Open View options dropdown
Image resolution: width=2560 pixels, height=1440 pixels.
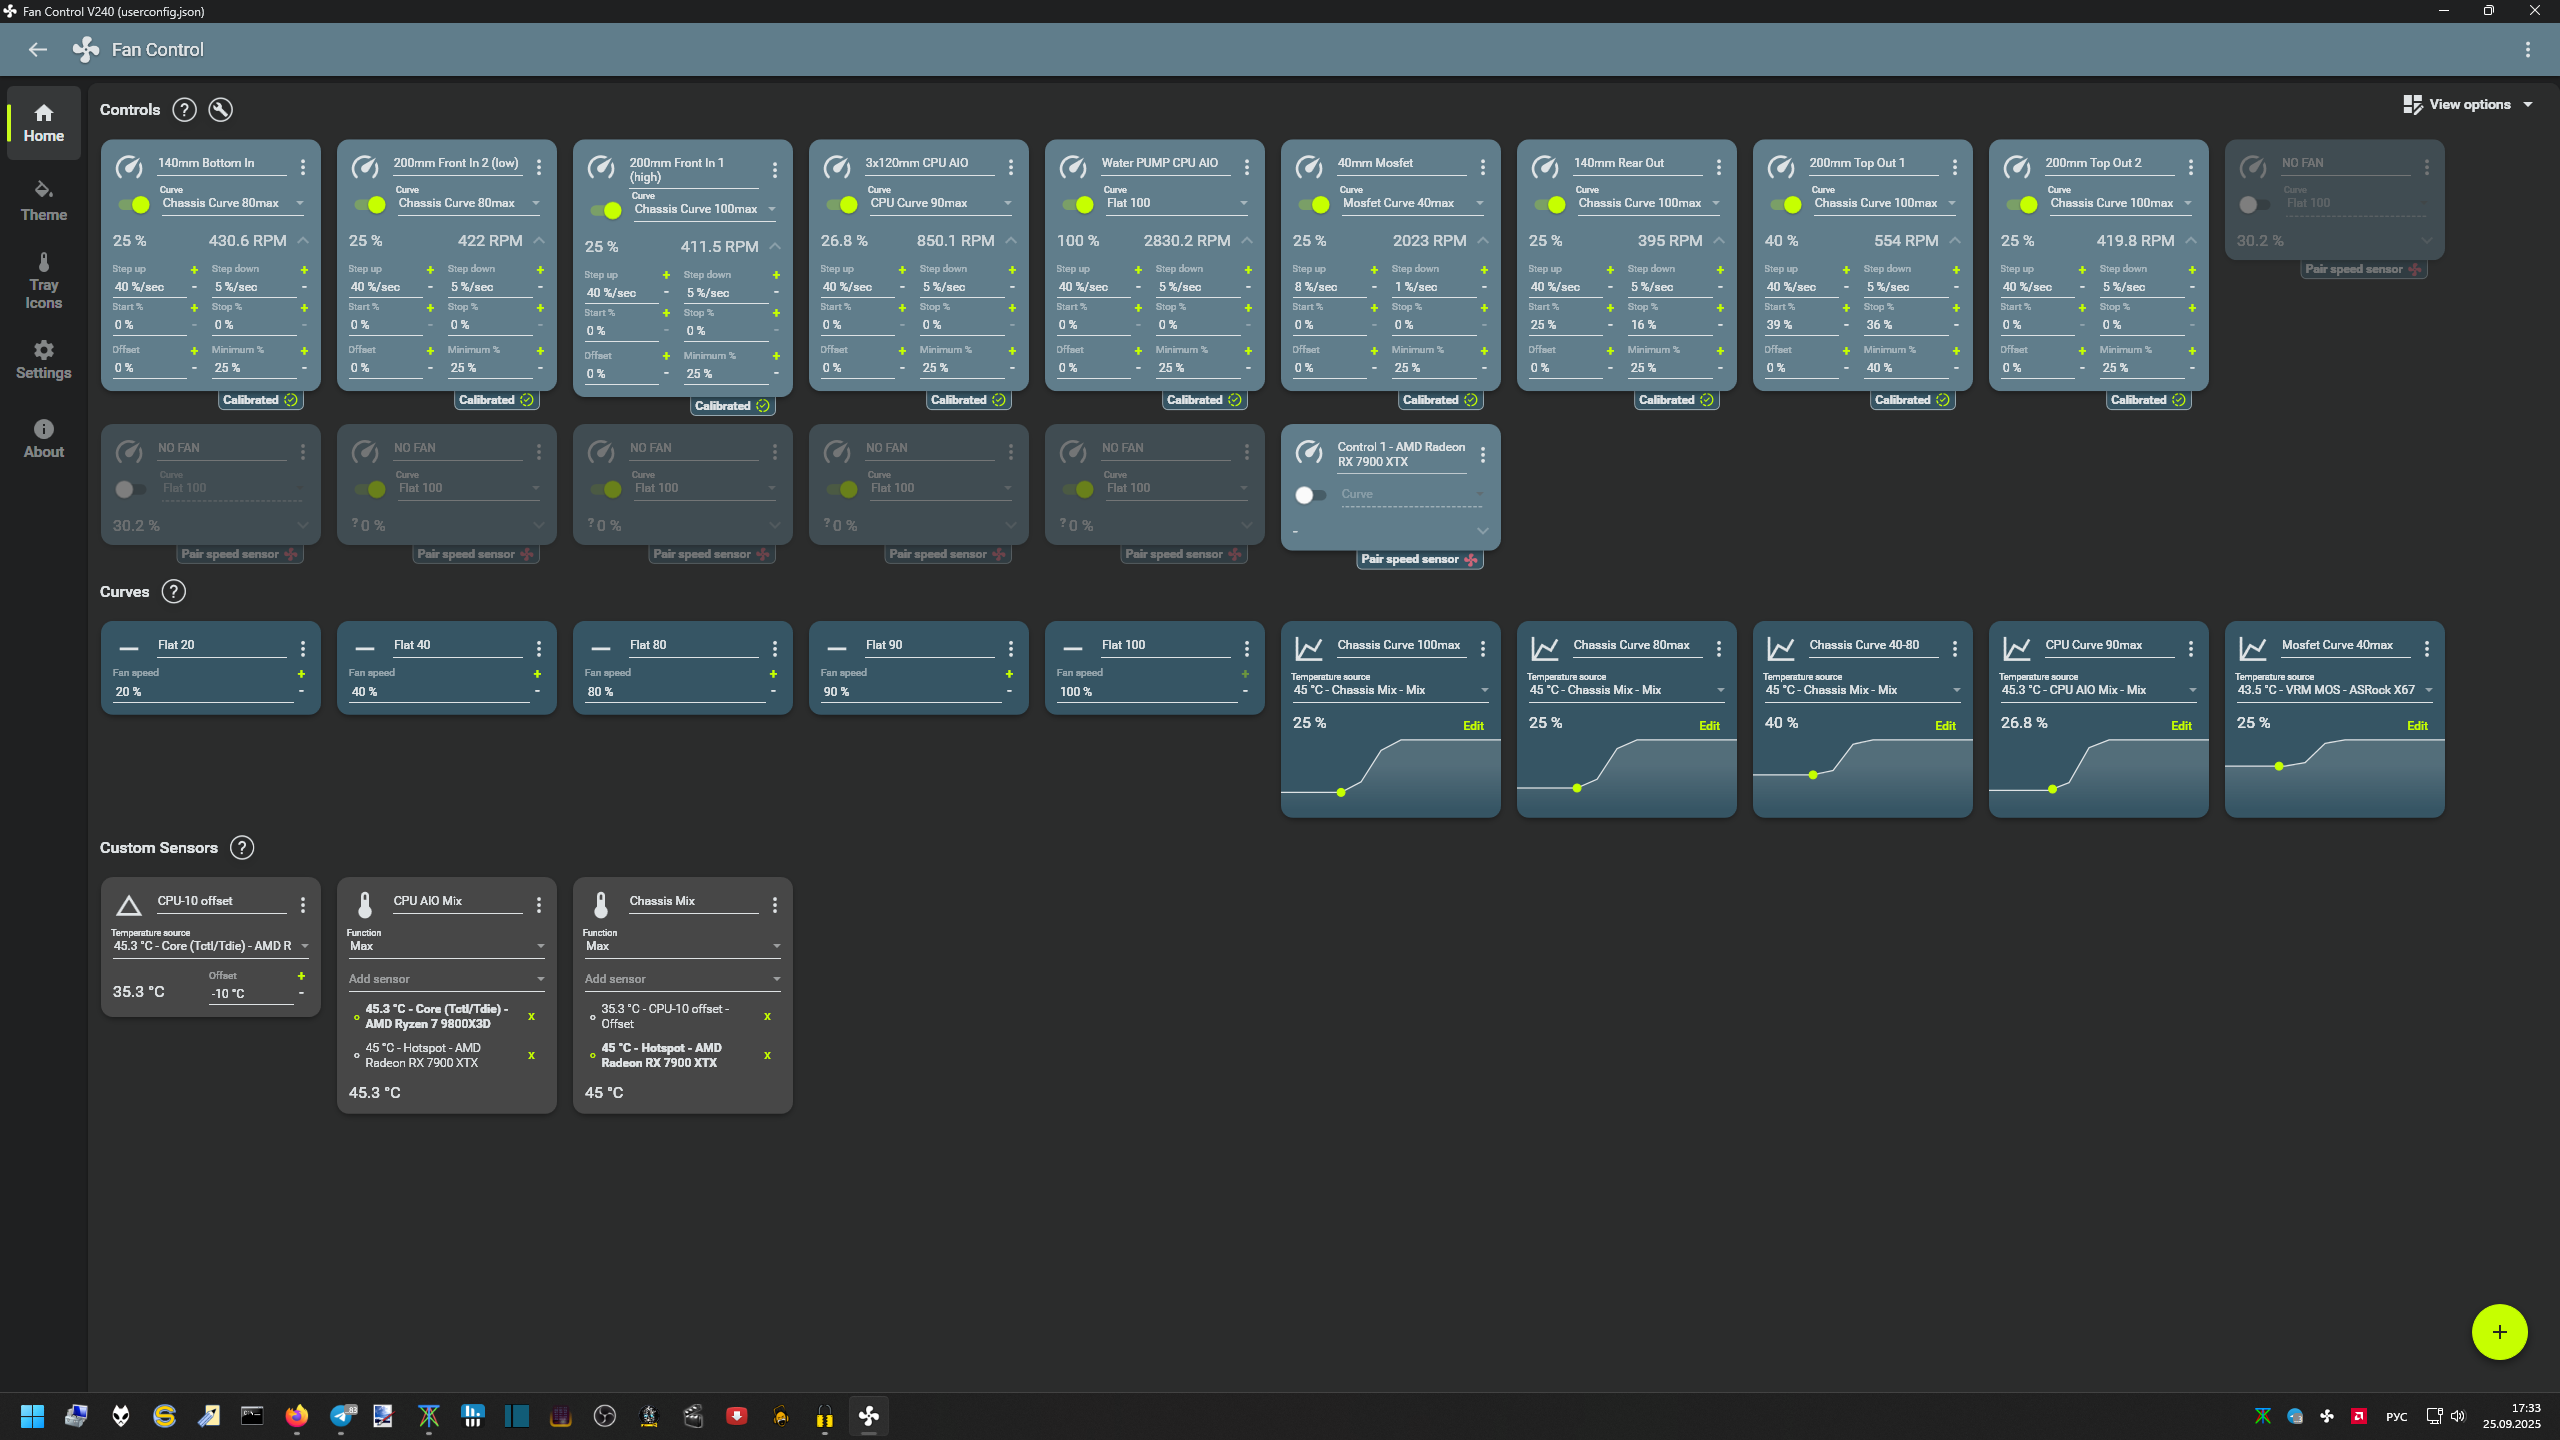[2469, 104]
